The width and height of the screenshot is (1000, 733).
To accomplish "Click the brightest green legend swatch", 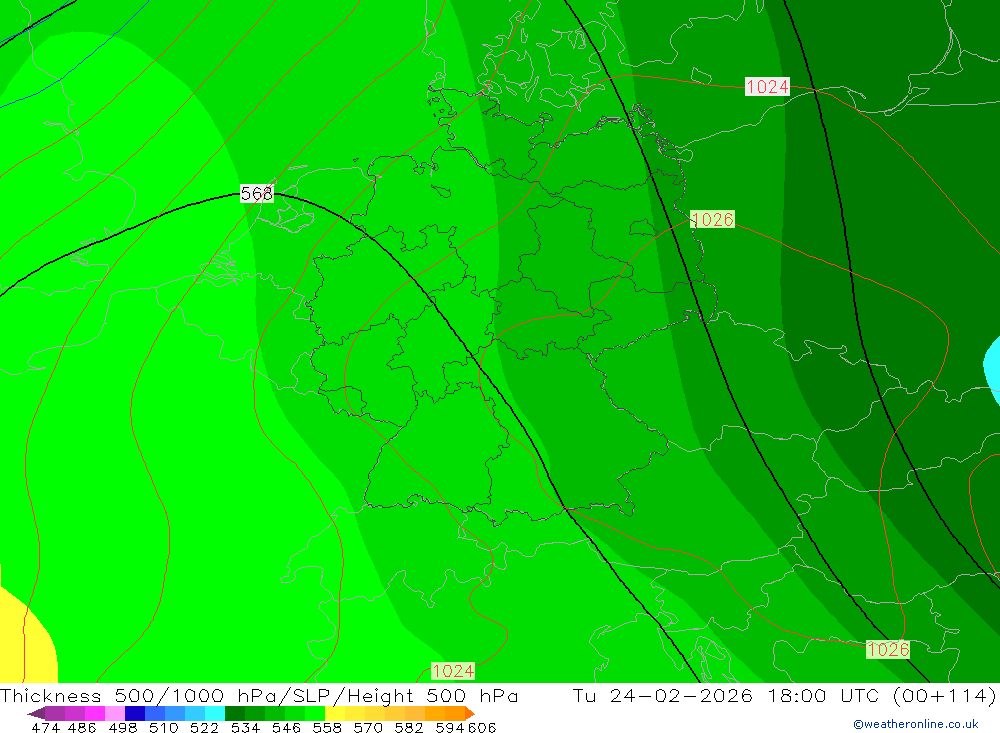I will (x=315, y=713).
